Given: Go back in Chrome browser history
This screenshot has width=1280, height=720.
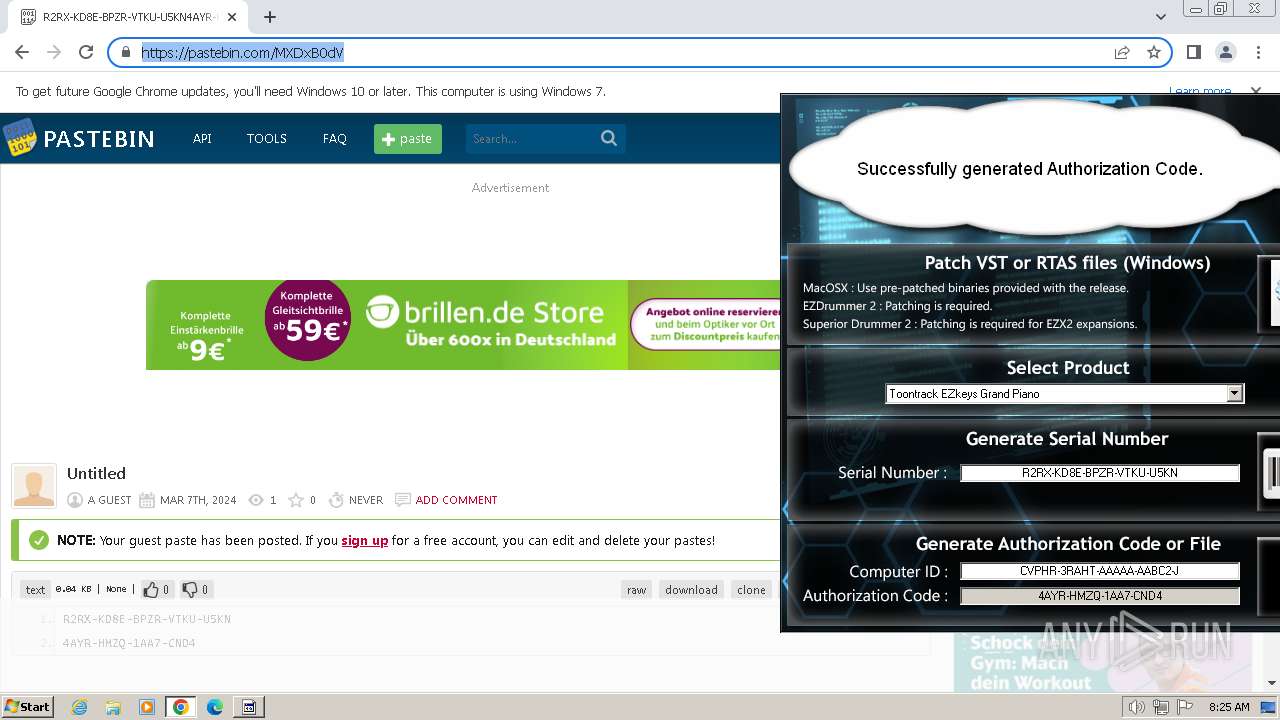Looking at the screenshot, I should [22, 52].
